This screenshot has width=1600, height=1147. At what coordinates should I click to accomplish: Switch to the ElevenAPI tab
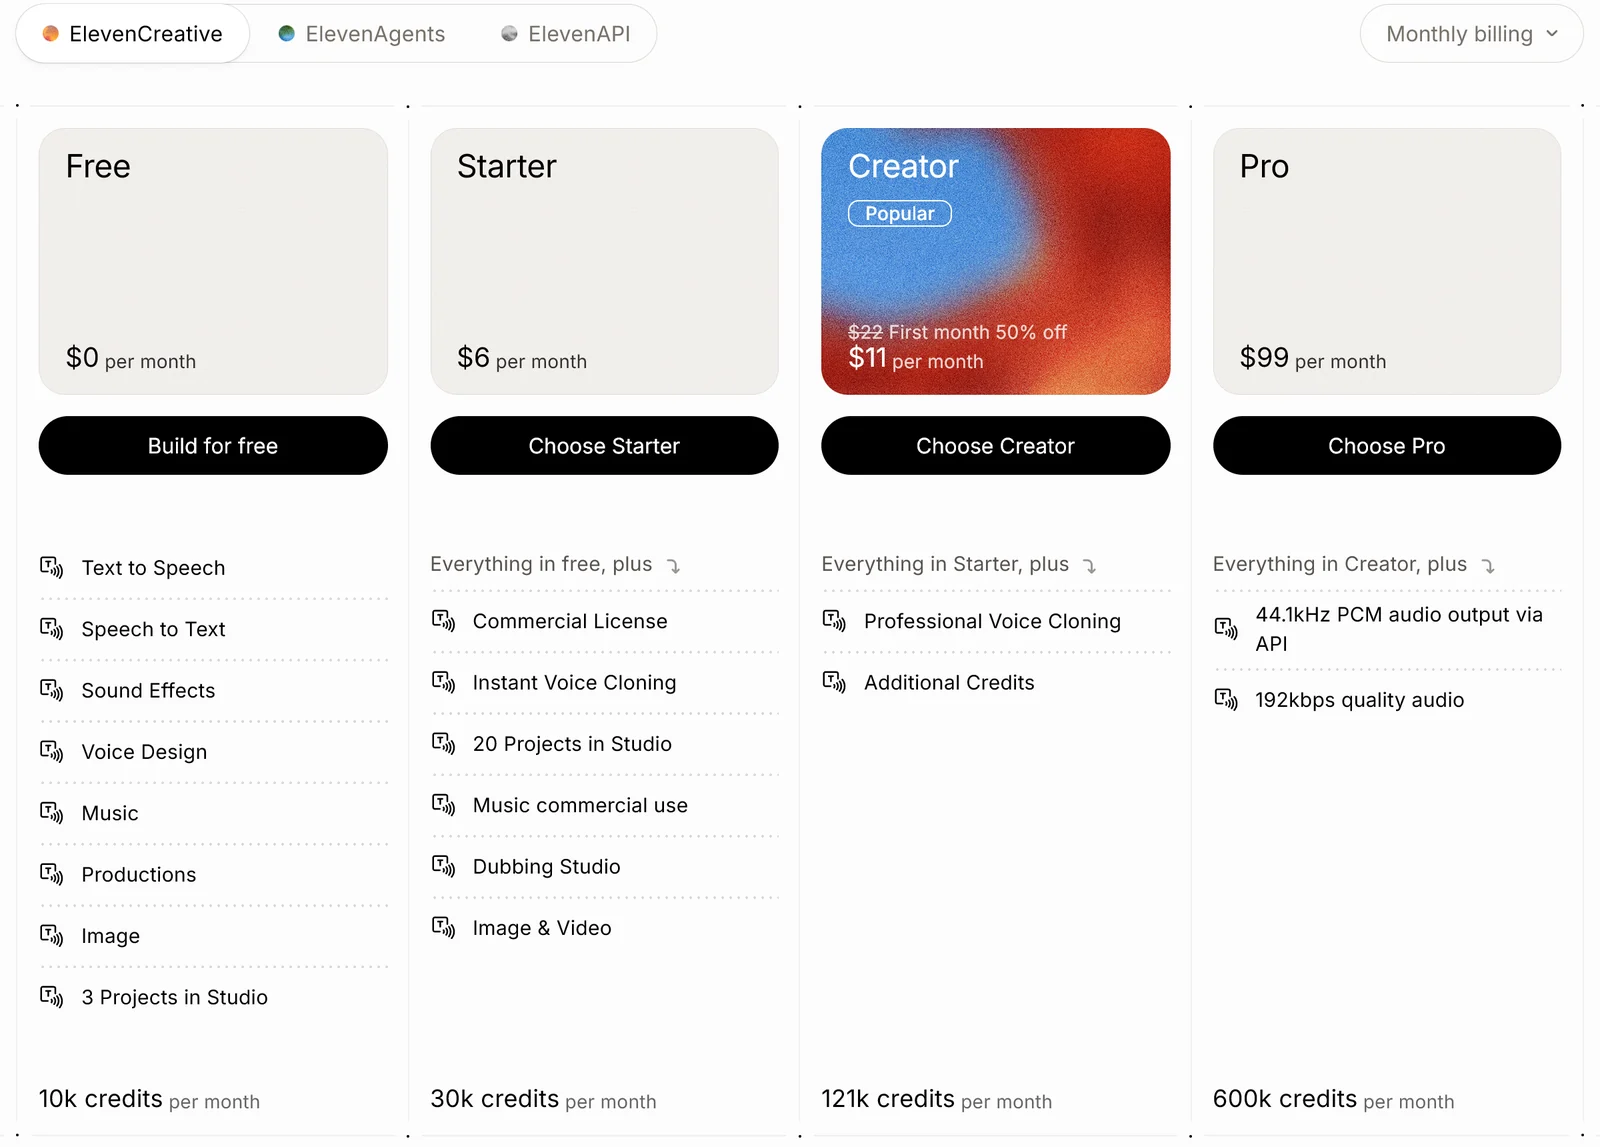566,34
